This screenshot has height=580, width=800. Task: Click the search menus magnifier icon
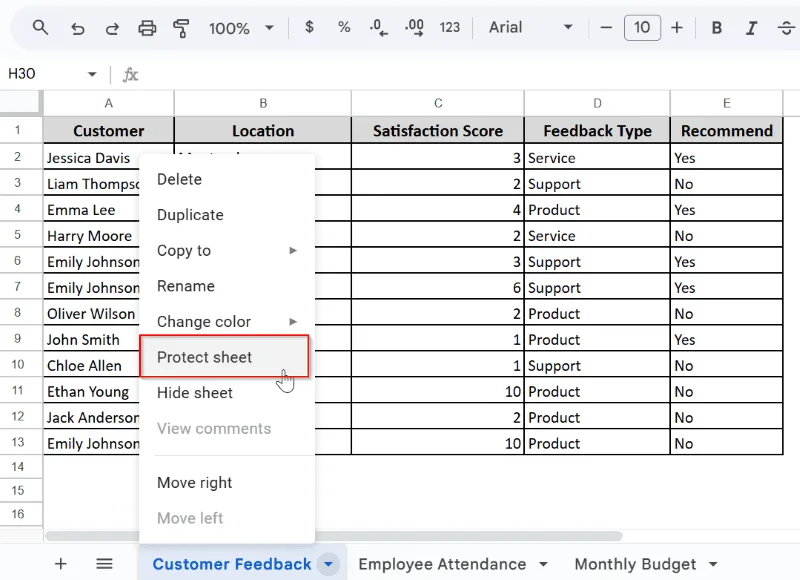(x=40, y=28)
